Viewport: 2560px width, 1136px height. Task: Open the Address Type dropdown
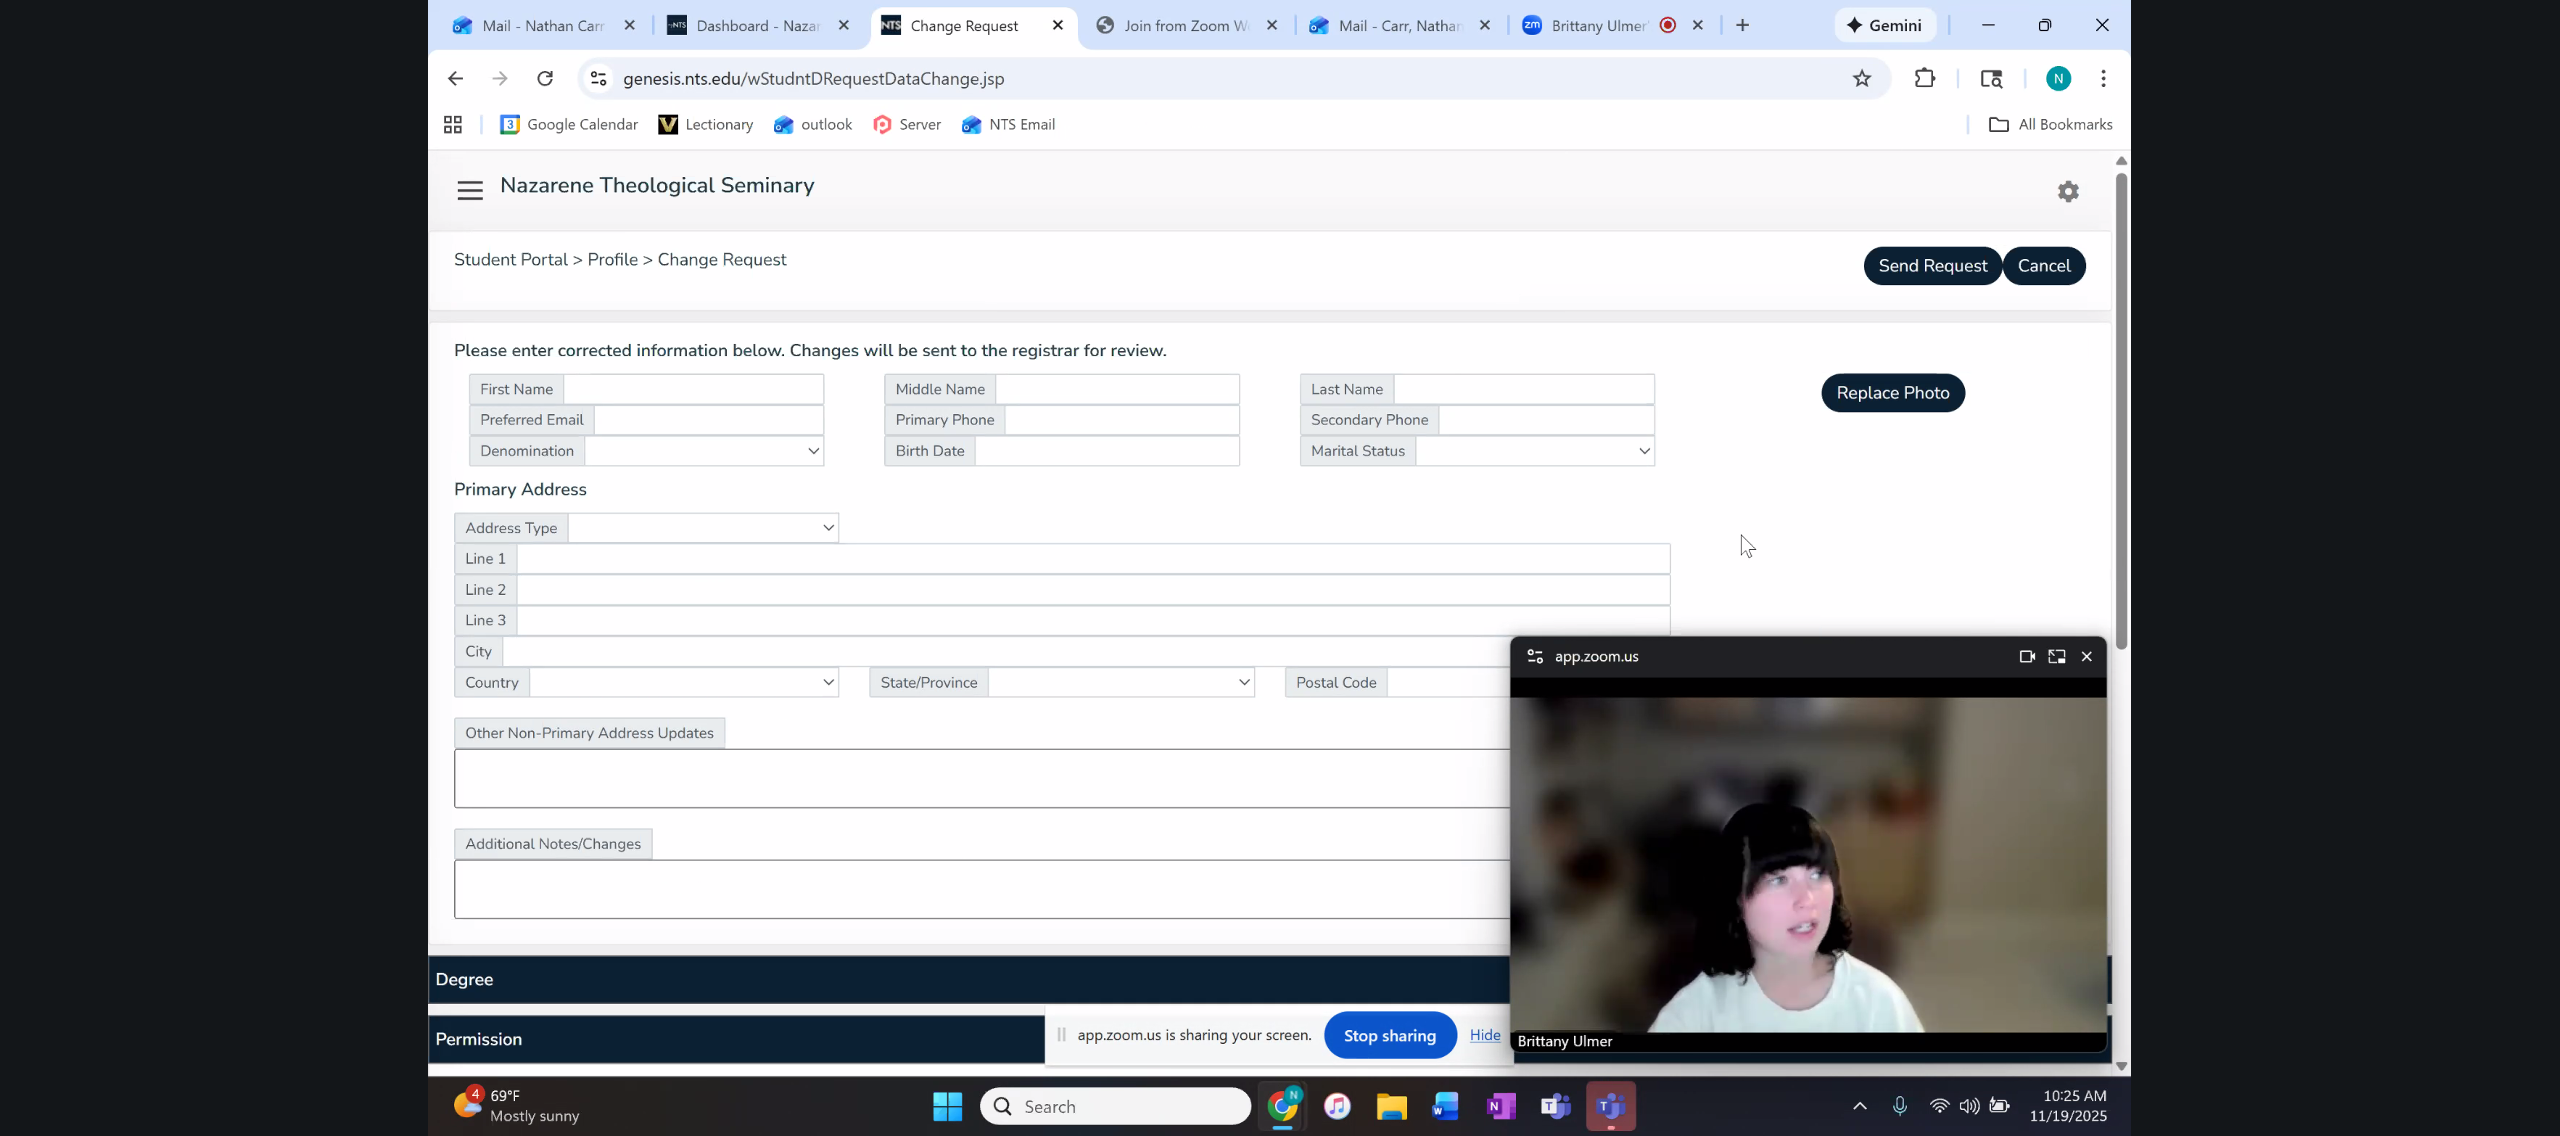(x=703, y=528)
